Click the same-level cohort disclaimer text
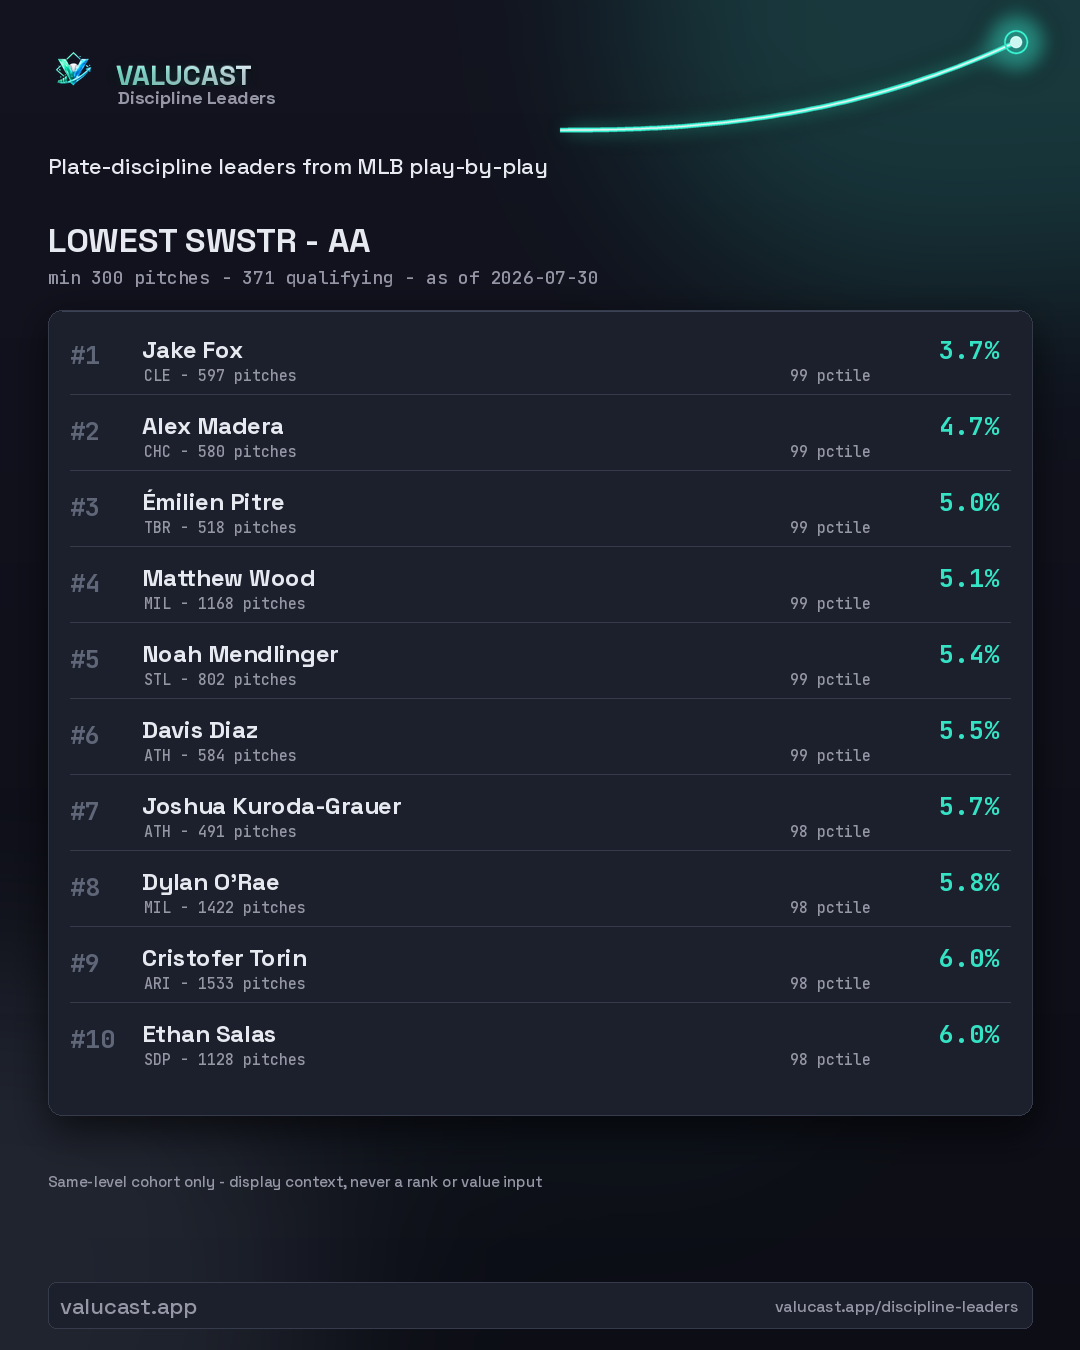Screen dimensions: 1080x1350 tap(295, 1181)
